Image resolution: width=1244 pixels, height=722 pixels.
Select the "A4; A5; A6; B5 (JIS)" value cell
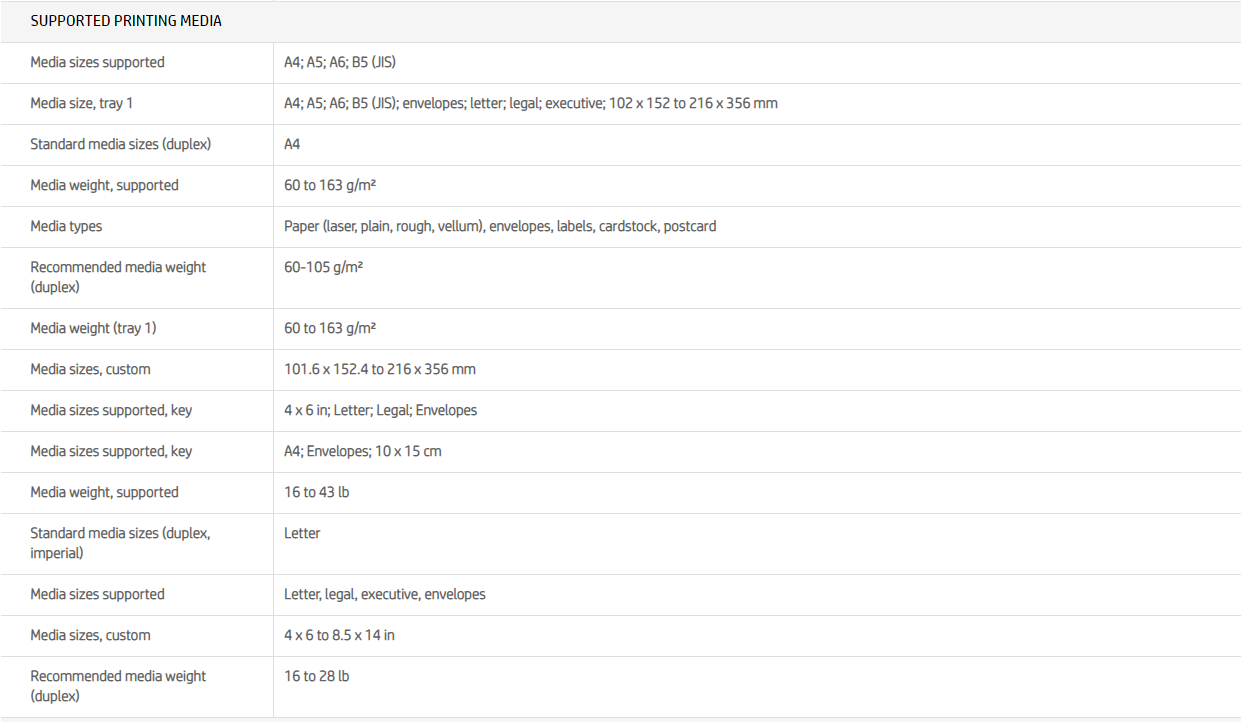(340, 62)
